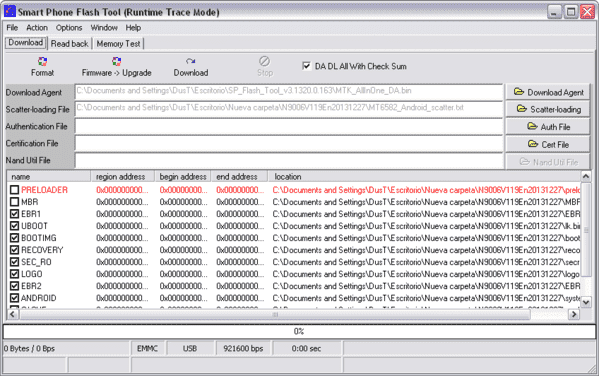Screen dimensions: 599x376
Task: Uncheck the ANDROID partition checkbox
Action: (15, 298)
